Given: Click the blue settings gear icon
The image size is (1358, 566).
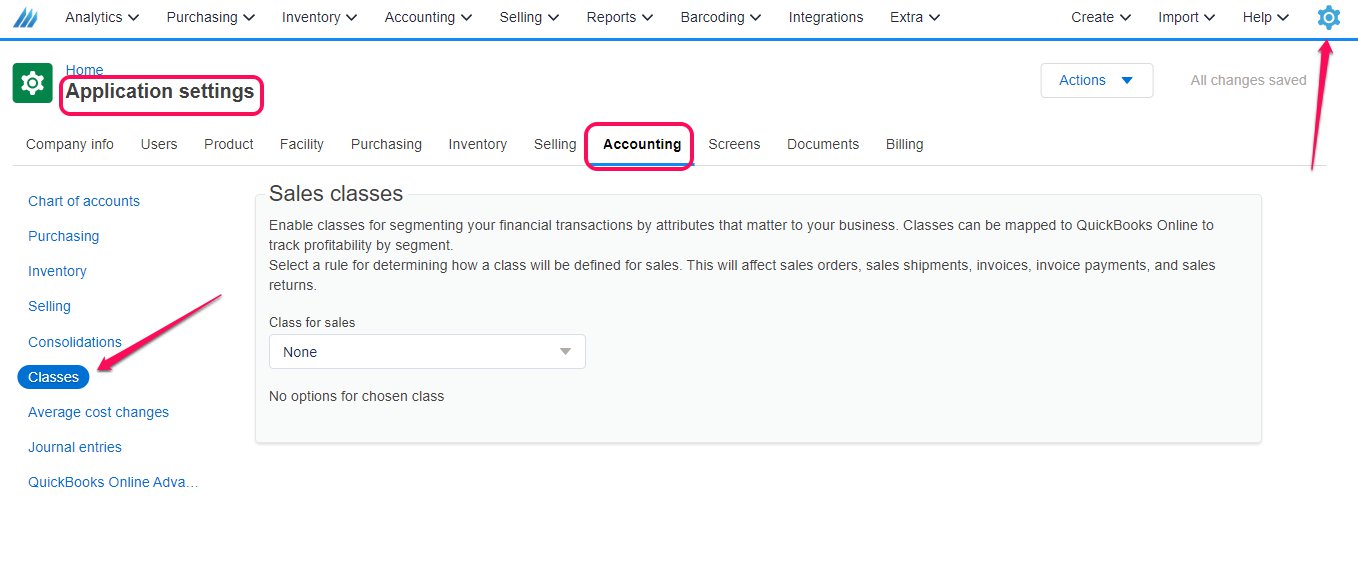Looking at the screenshot, I should (1328, 17).
